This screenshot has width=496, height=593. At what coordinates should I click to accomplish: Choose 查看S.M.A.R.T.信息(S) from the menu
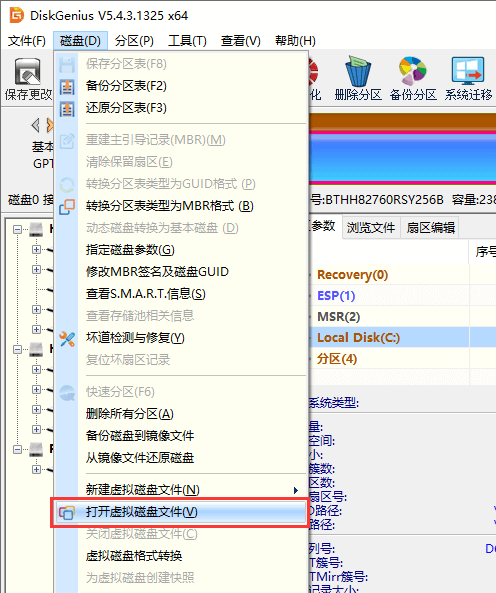pos(145,294)
